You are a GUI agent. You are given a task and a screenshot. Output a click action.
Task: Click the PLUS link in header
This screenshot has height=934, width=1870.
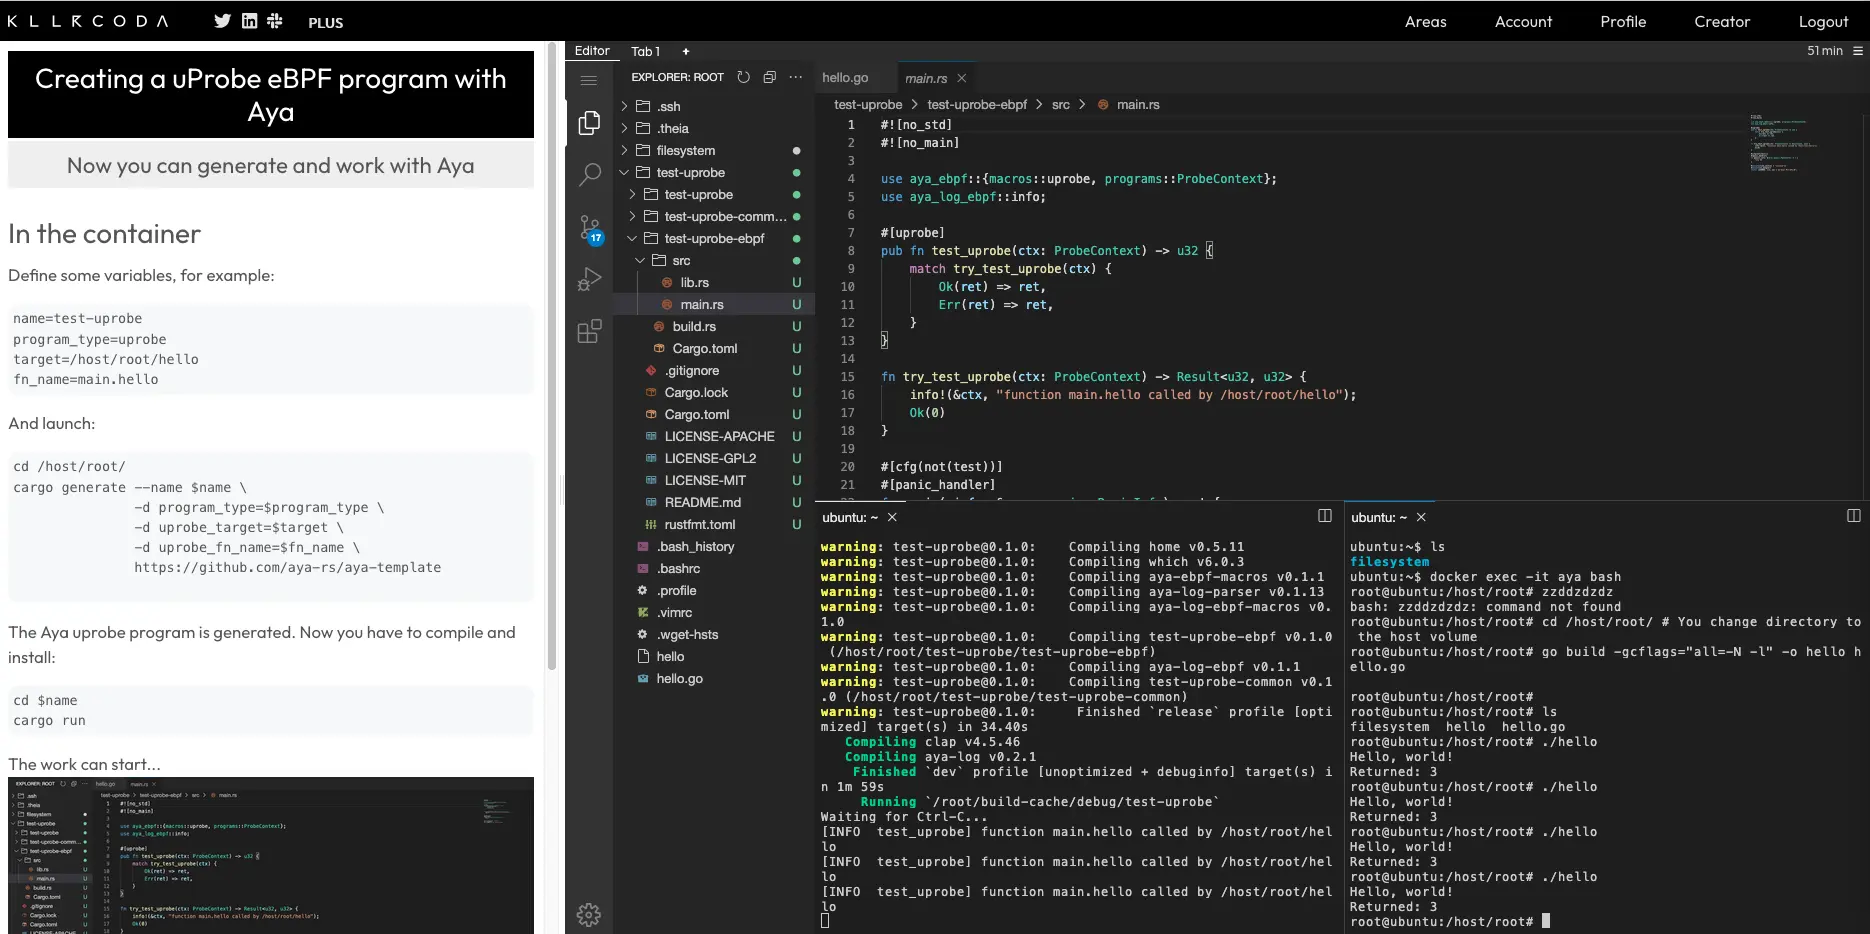326,22
